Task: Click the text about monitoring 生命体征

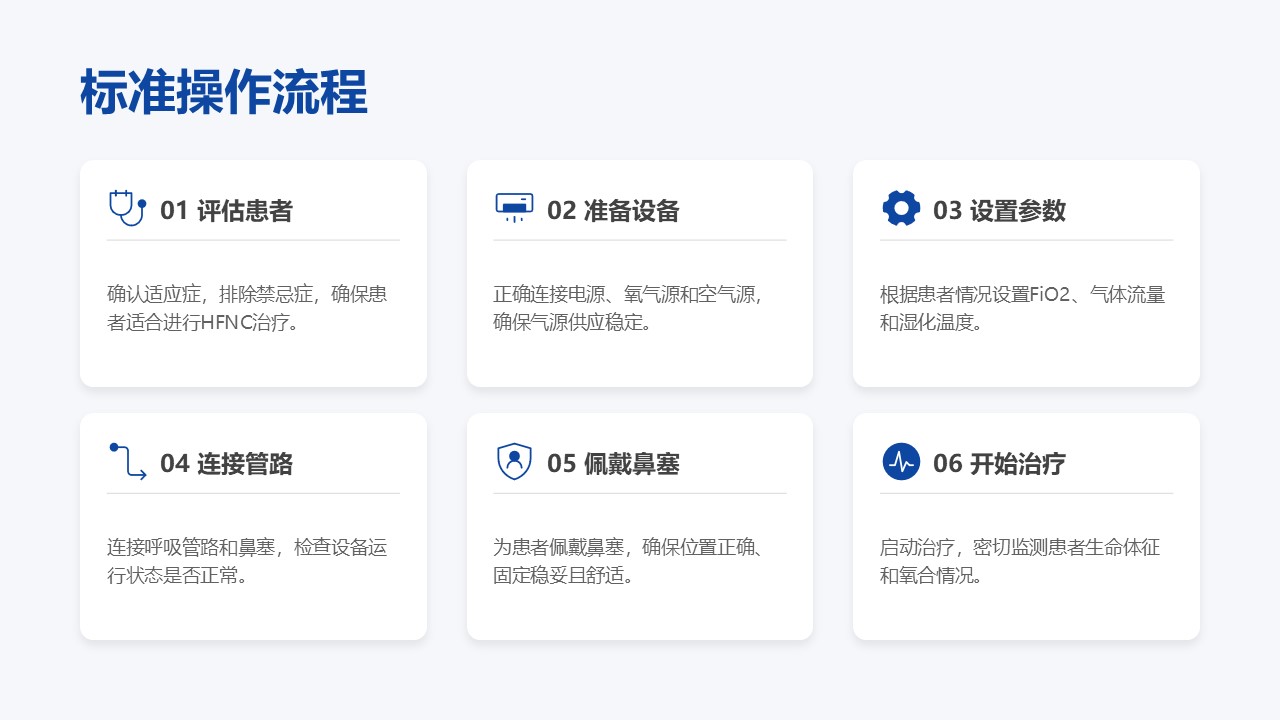Action: [1019, 562]
